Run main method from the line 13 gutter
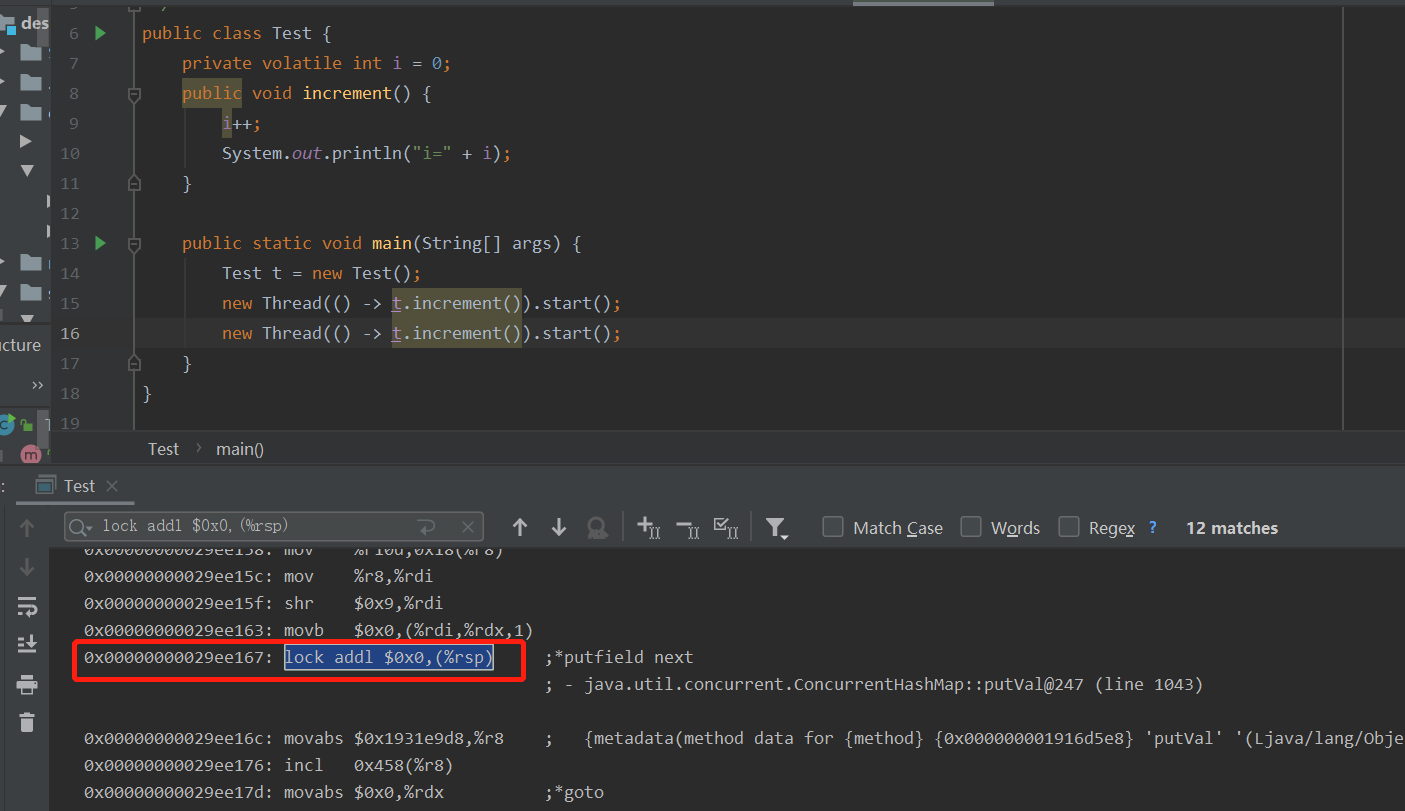Image resolution: width=1405 pixels, height=811 pixels. (x=100, y=243)
